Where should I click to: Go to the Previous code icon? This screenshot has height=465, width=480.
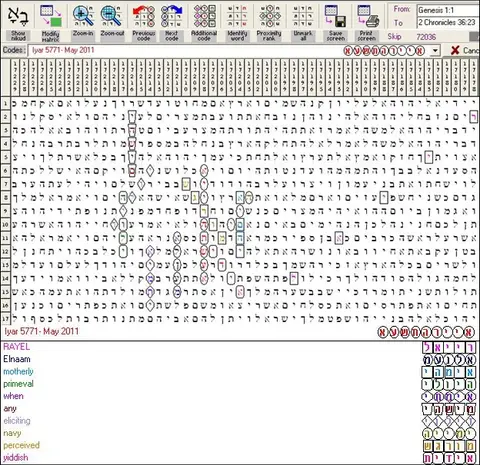point(144,16)
